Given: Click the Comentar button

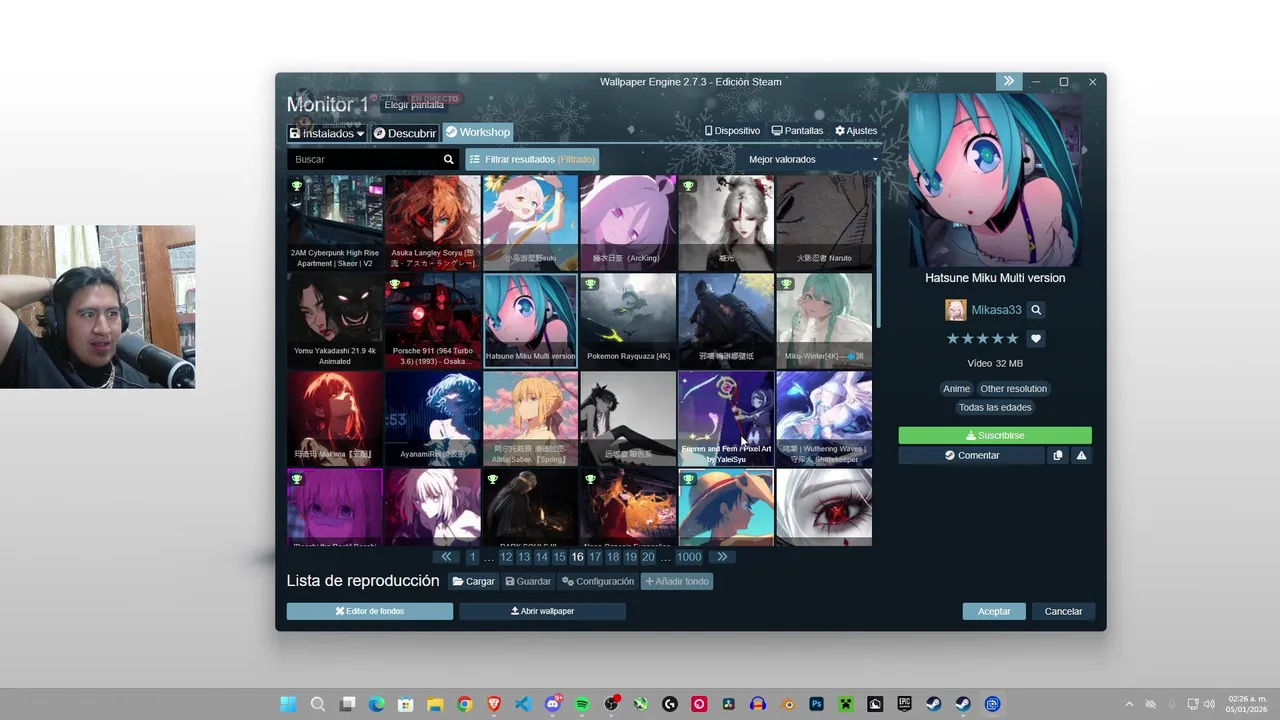Looking at the screenshot, I should pyautogui.click(x=972, y=455).
